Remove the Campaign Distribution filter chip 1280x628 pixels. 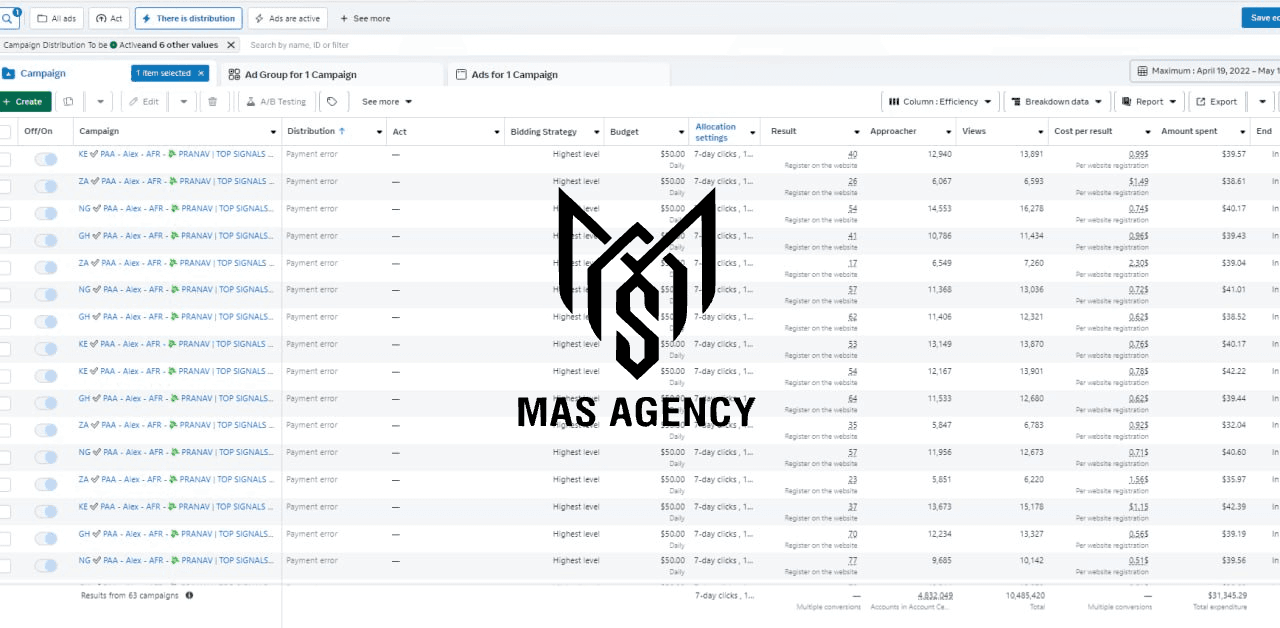(x=231, y=45)
